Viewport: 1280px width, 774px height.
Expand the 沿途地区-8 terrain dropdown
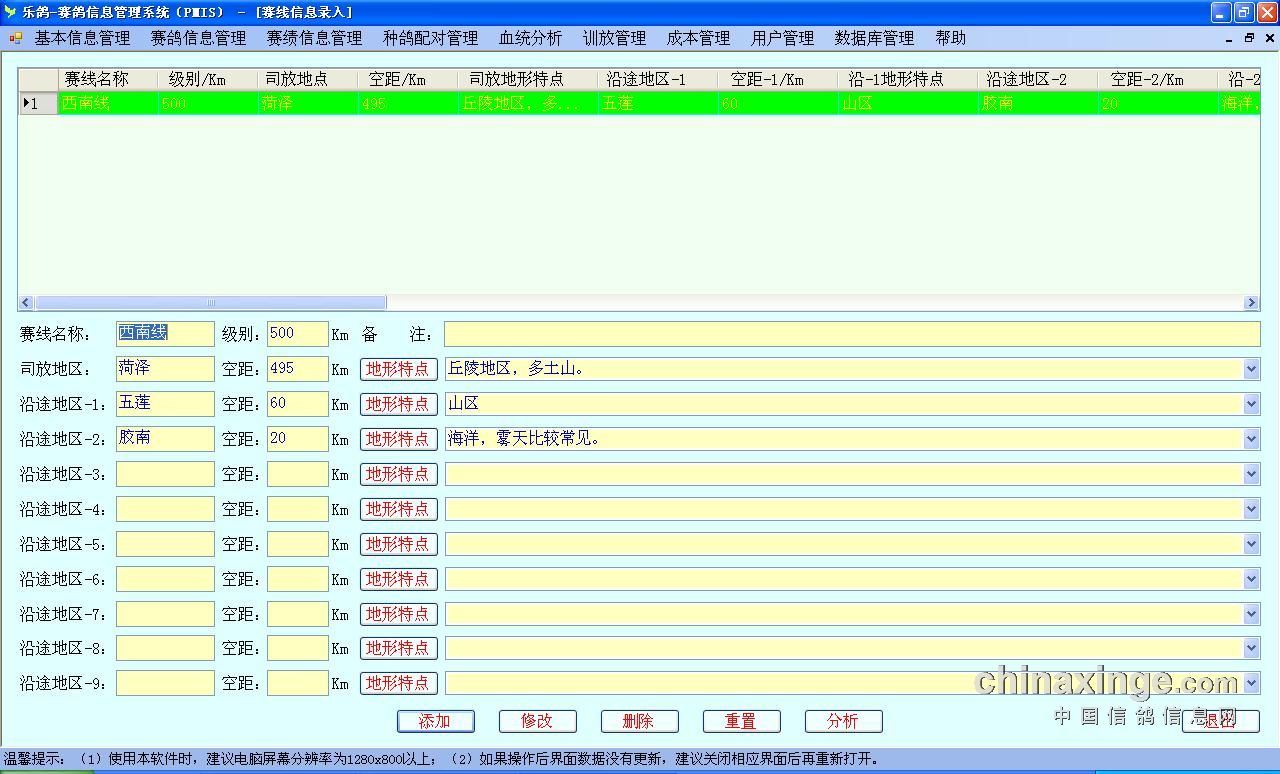pos(1251,648)
